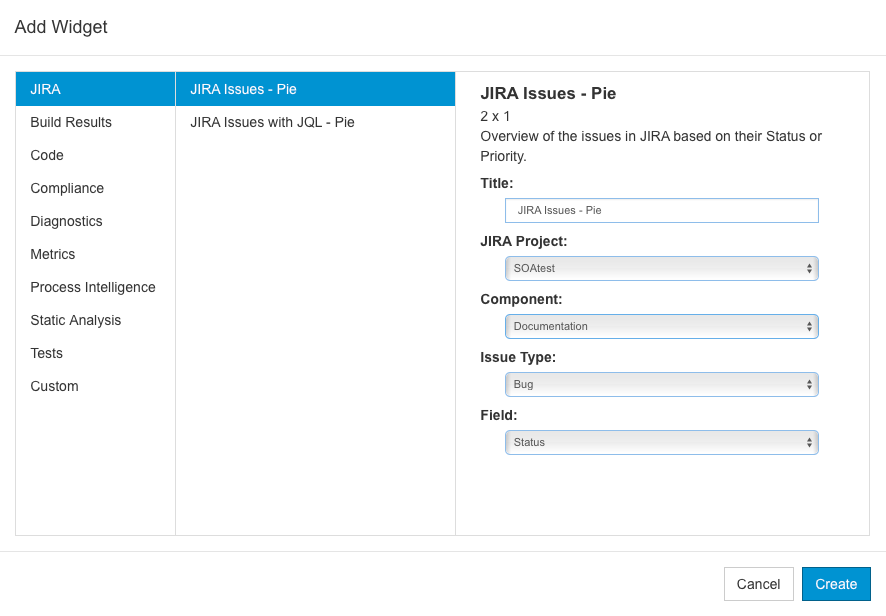
Task: Select the Tests category
Action: pyautogui.click(x=95, y=353)
